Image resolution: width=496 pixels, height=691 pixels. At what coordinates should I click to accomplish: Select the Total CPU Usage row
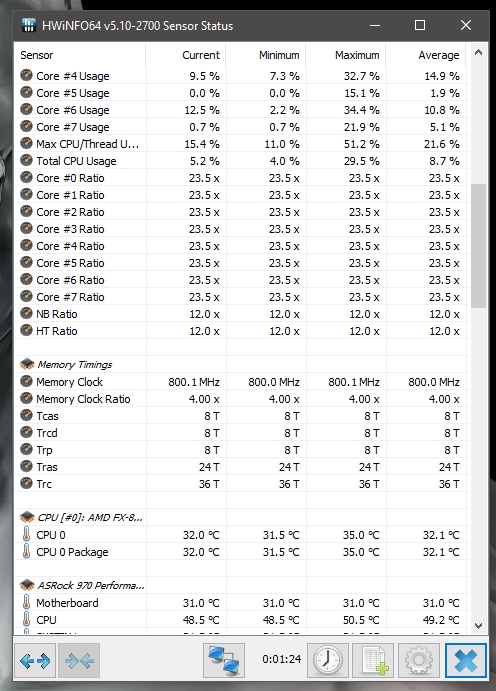[242, 161]
